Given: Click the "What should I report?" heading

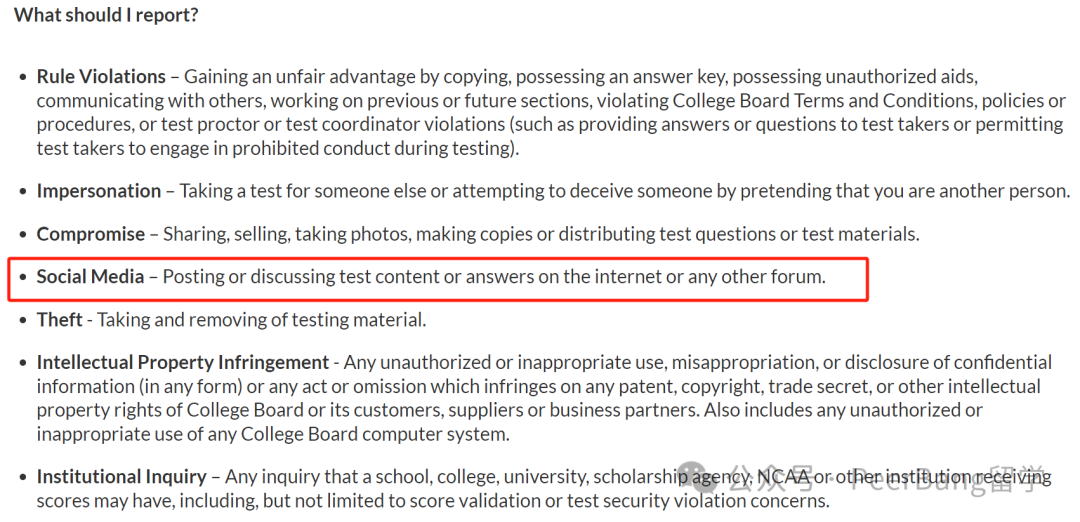Looking at the screenshot, I should (106, 14).
